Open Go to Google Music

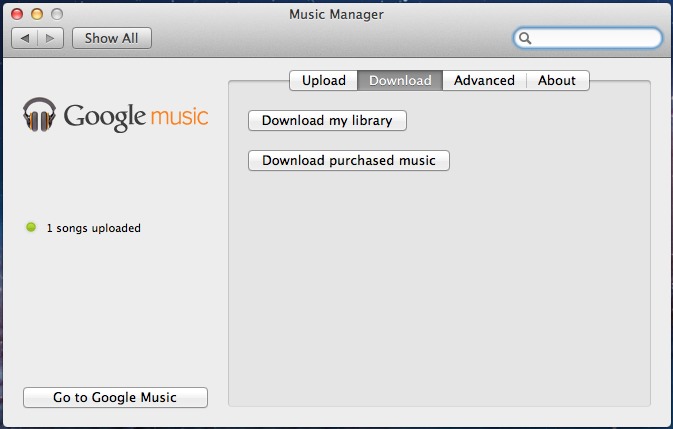tap(115, 397)
